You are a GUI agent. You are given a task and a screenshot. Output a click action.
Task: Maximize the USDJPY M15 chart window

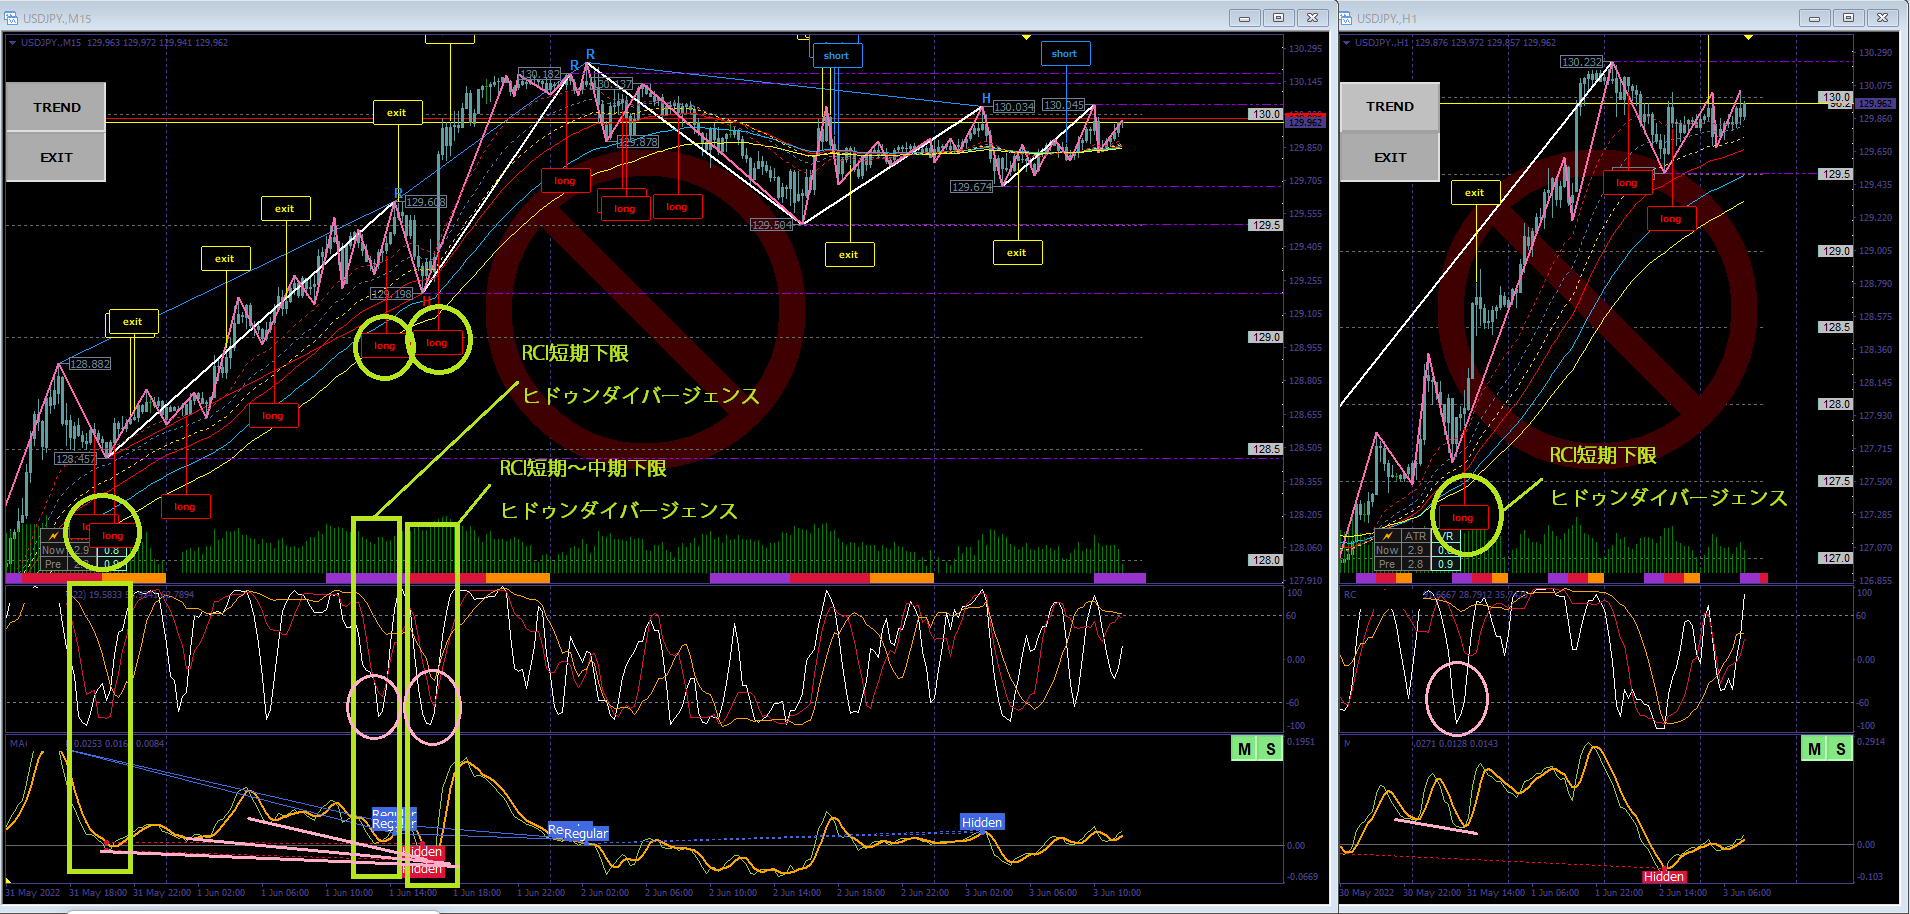pyautogui.click(x=1278, y=18)
